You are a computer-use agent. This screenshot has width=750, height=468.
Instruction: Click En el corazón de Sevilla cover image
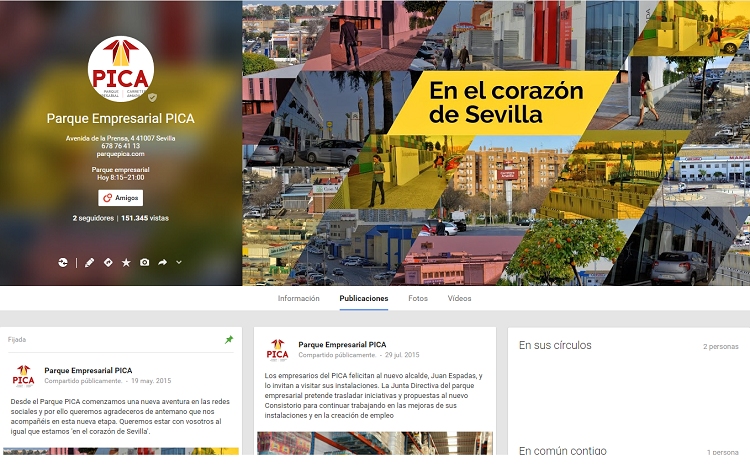coord(496,143)
